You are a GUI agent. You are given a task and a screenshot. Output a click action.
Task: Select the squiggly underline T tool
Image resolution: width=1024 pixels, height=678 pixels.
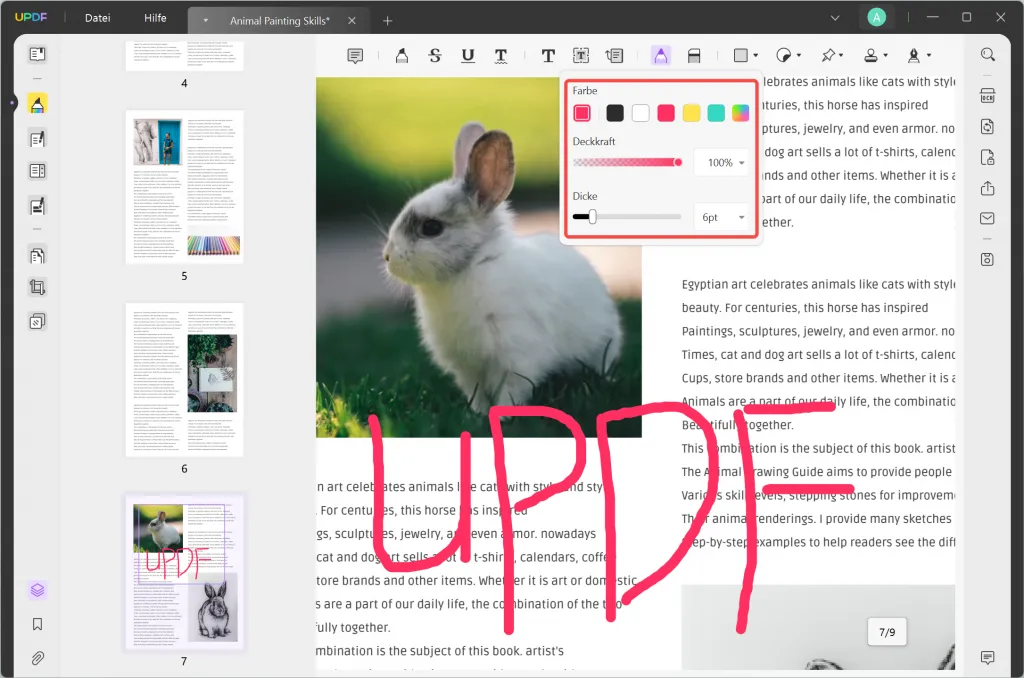pyautogui.click(x=501, y=56)
